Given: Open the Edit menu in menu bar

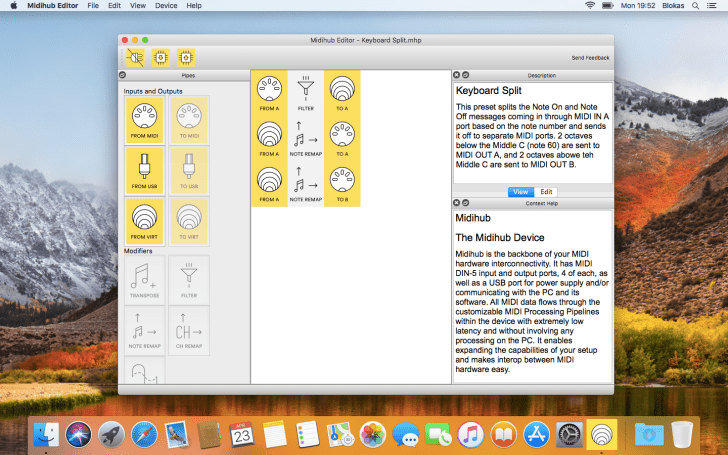Looking at the screenshot, I should tap(114, 6).
